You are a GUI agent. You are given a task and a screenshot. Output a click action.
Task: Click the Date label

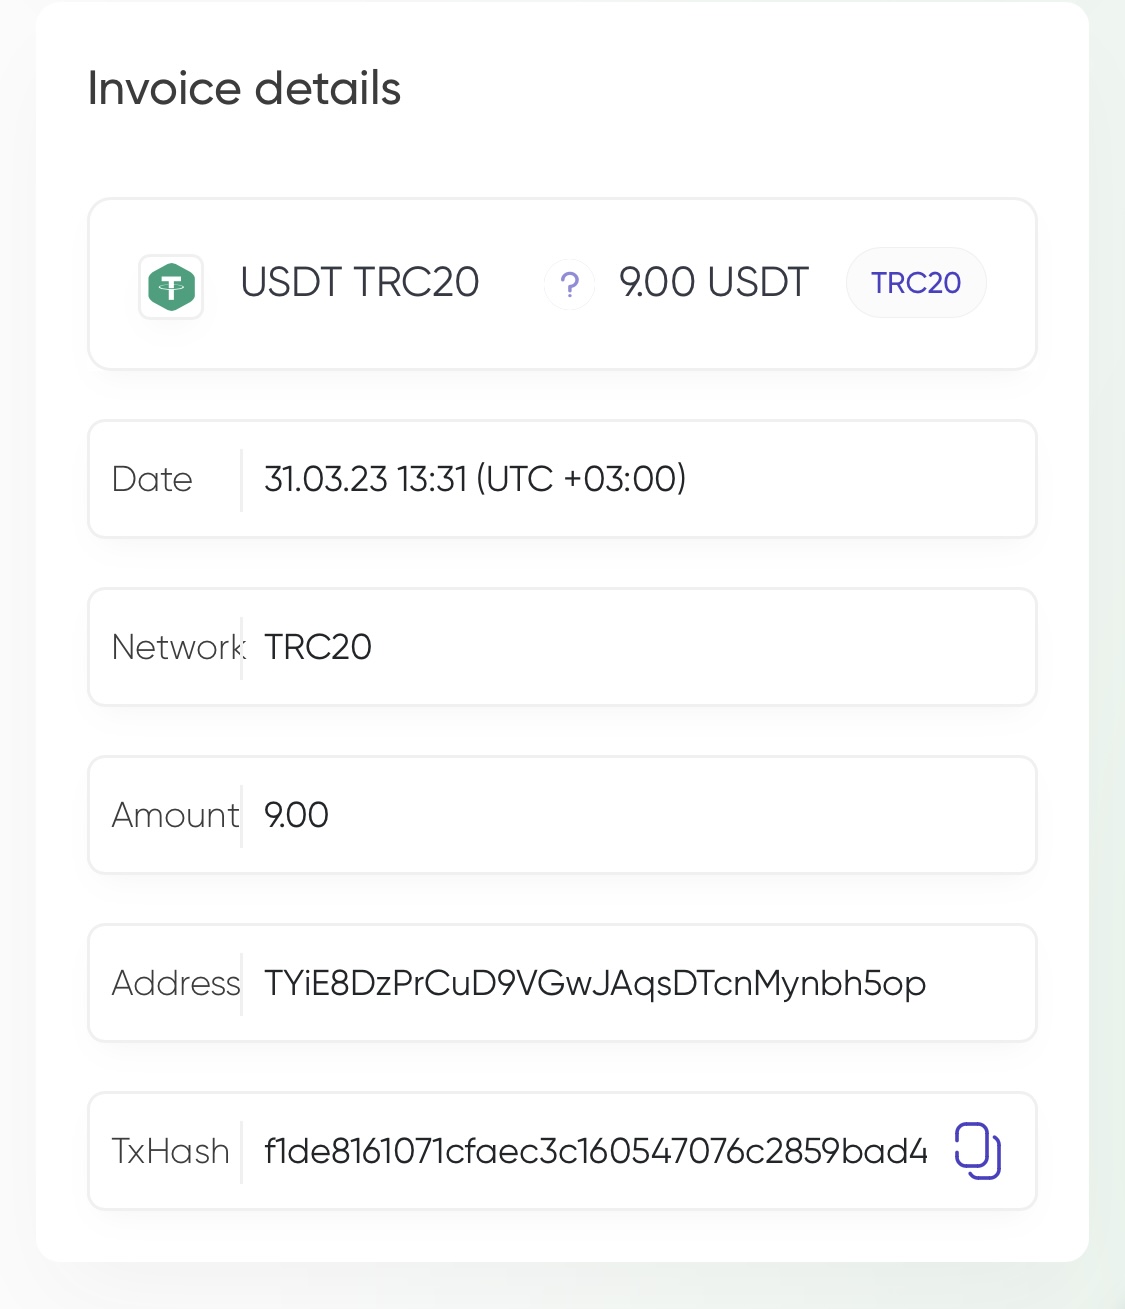152,479
